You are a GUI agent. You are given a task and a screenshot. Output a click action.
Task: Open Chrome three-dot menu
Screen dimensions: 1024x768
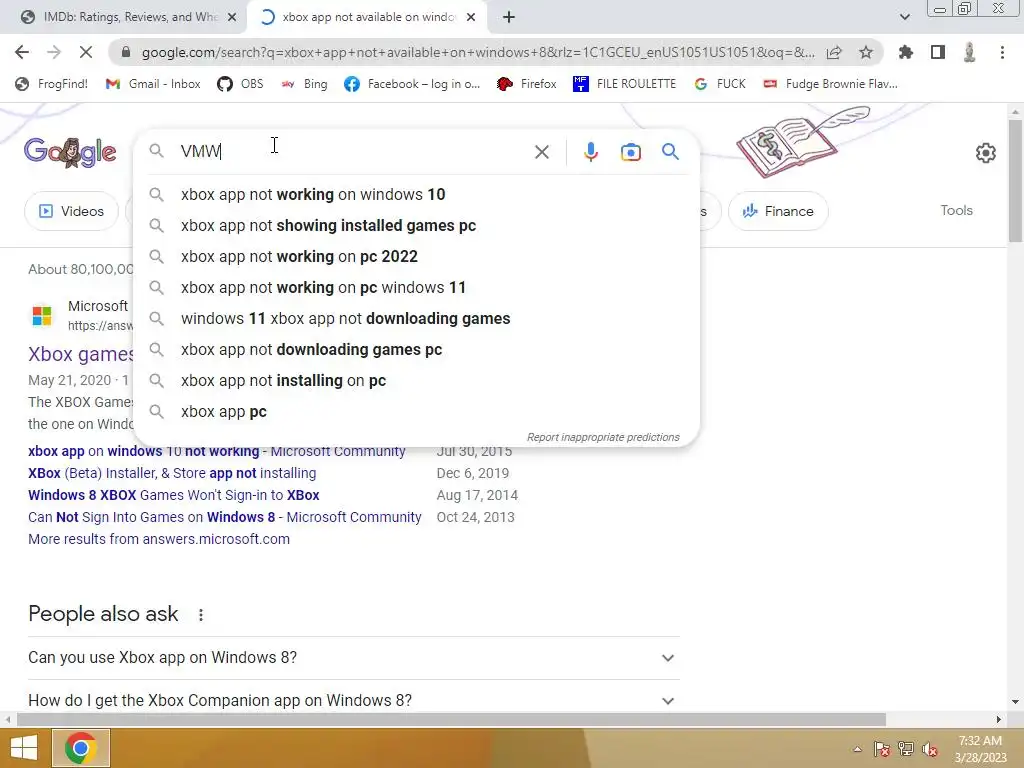tap(1002, 52)
